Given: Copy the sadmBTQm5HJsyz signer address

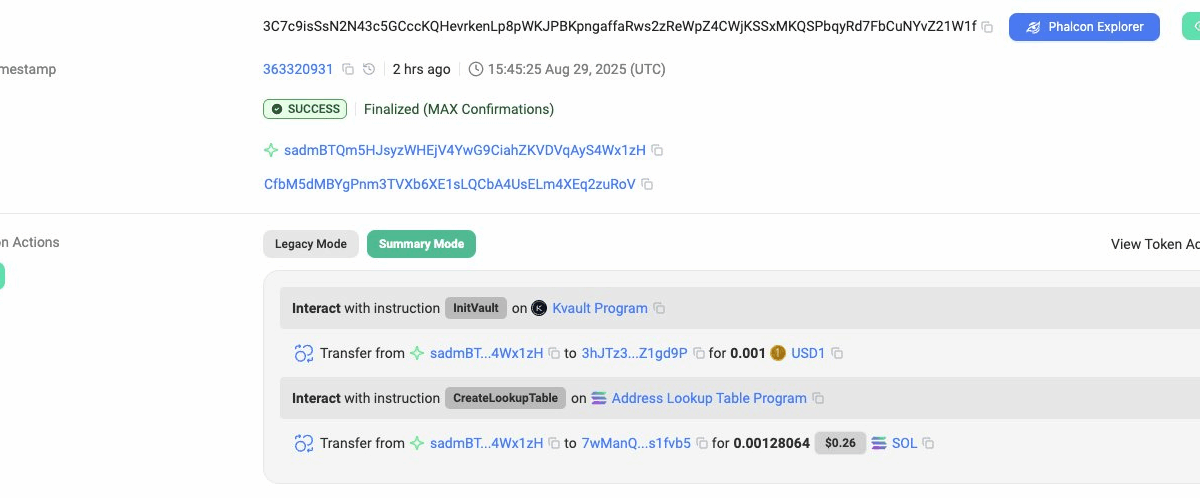Looking at the screenshot, I should click(x=657, y=150).
